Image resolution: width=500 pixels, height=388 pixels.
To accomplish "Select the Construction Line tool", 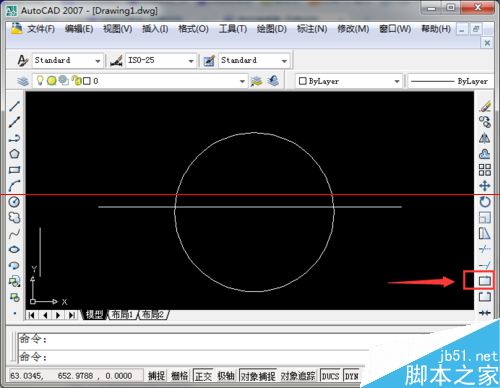I will [x=14, y=122].
